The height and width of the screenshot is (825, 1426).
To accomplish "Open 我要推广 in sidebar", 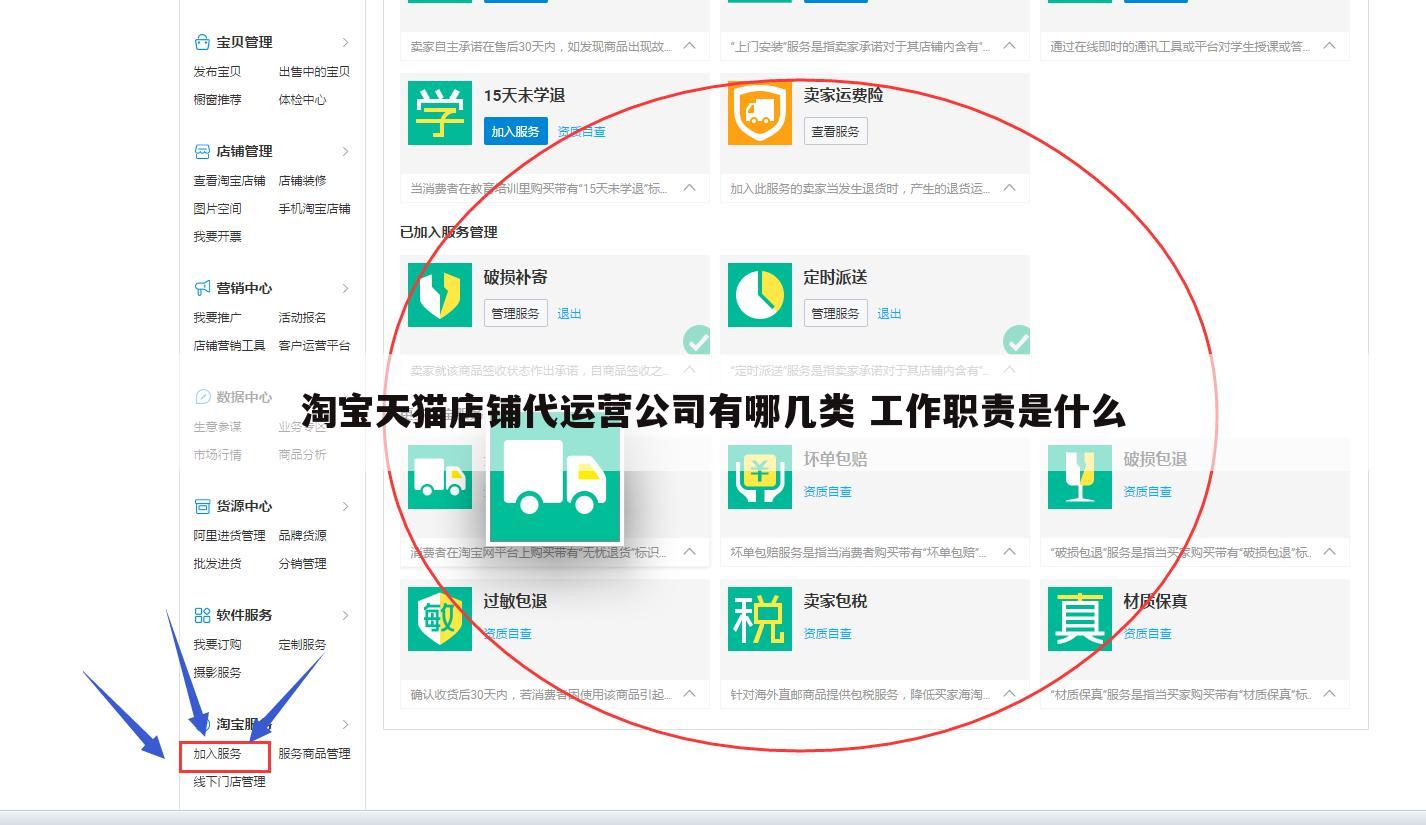I will [x=217, y=317].
